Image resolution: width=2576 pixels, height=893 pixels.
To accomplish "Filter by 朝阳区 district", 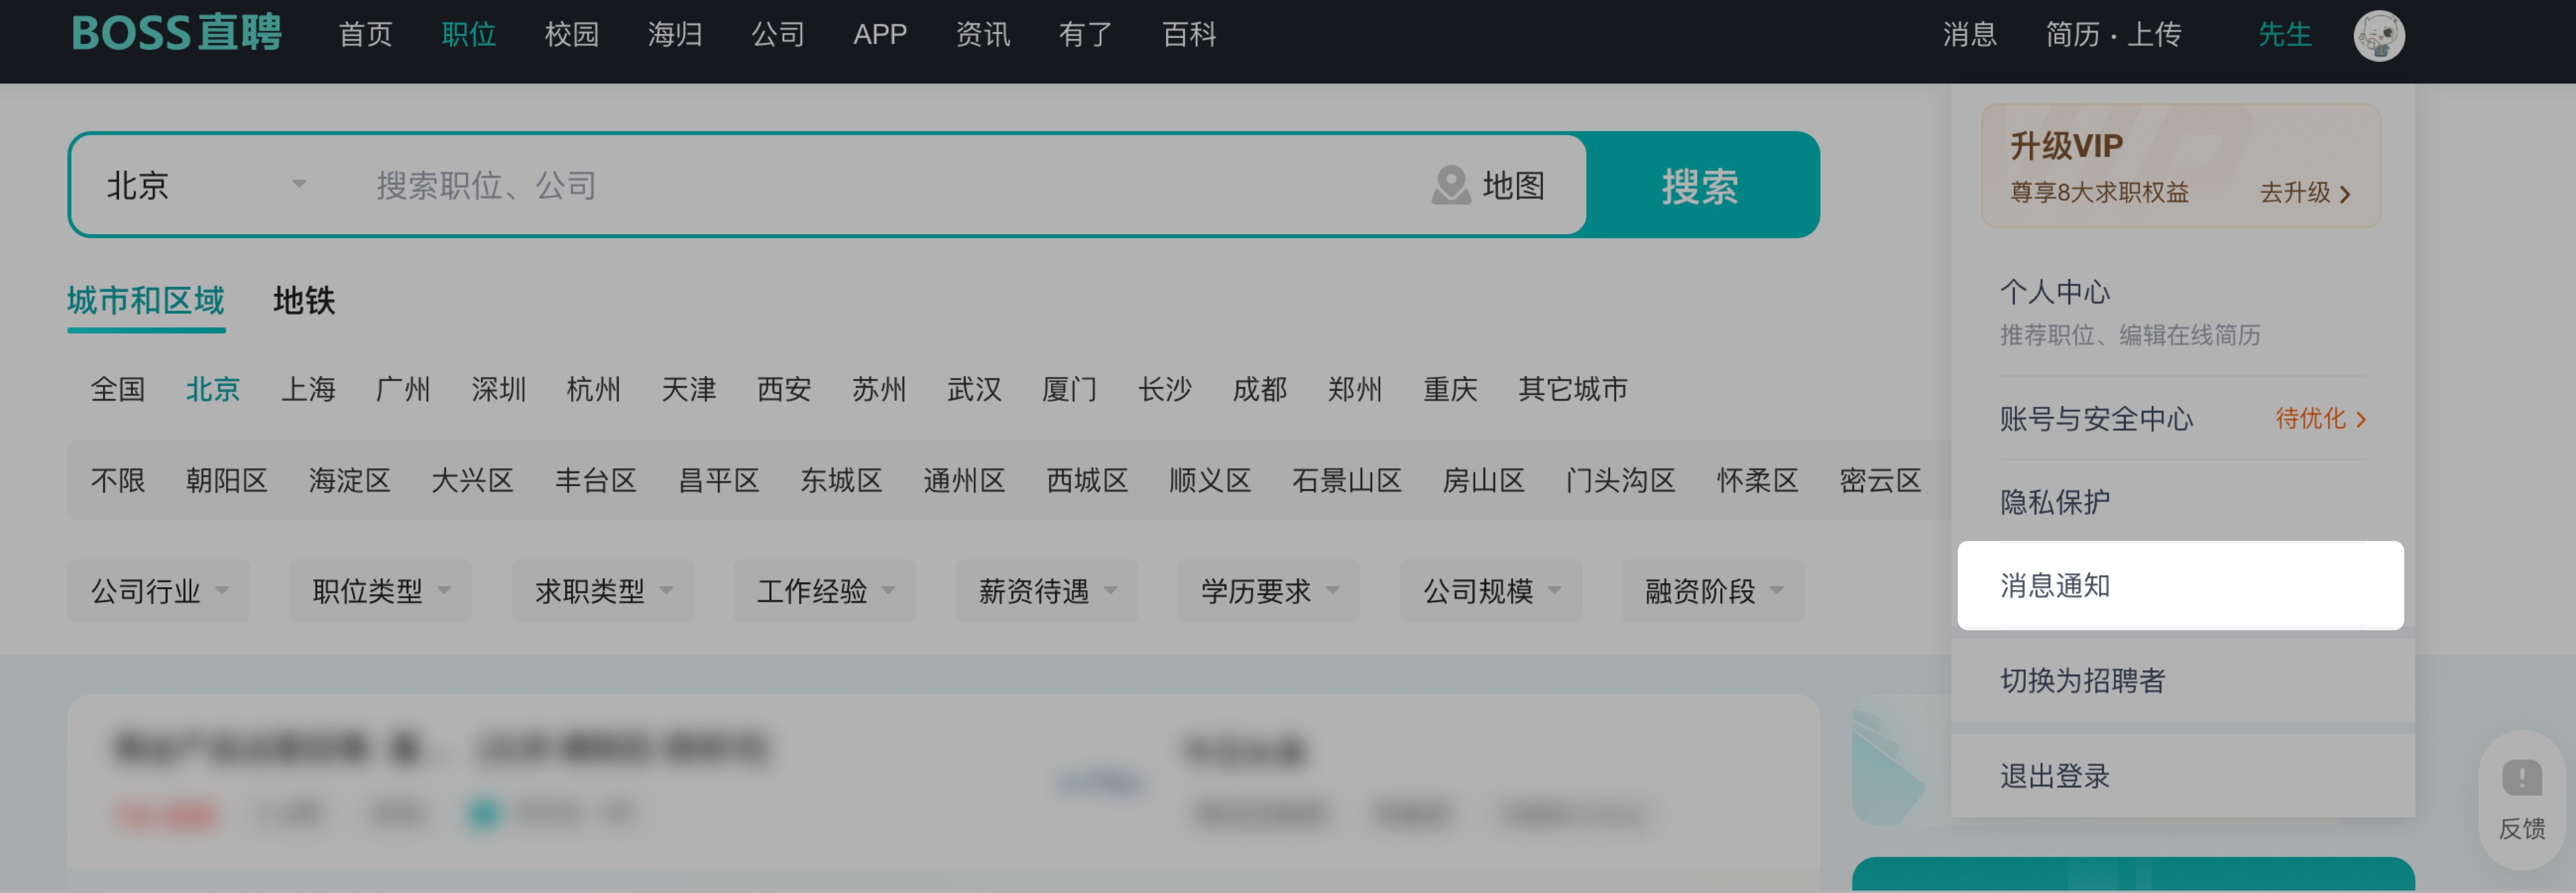I will [227, 480].
